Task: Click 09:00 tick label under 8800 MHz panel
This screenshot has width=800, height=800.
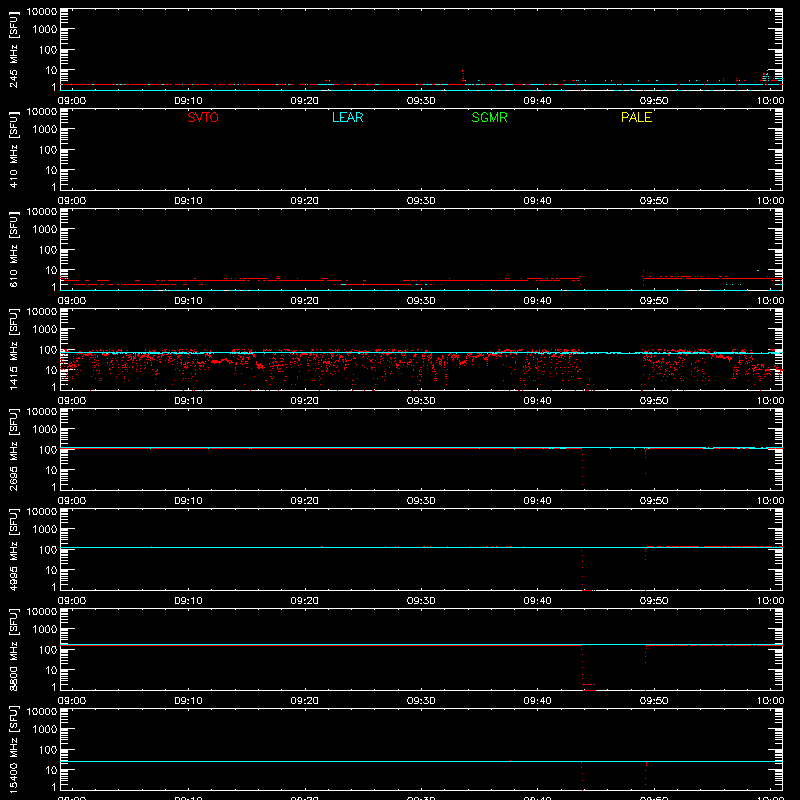Action: point(71,701)
